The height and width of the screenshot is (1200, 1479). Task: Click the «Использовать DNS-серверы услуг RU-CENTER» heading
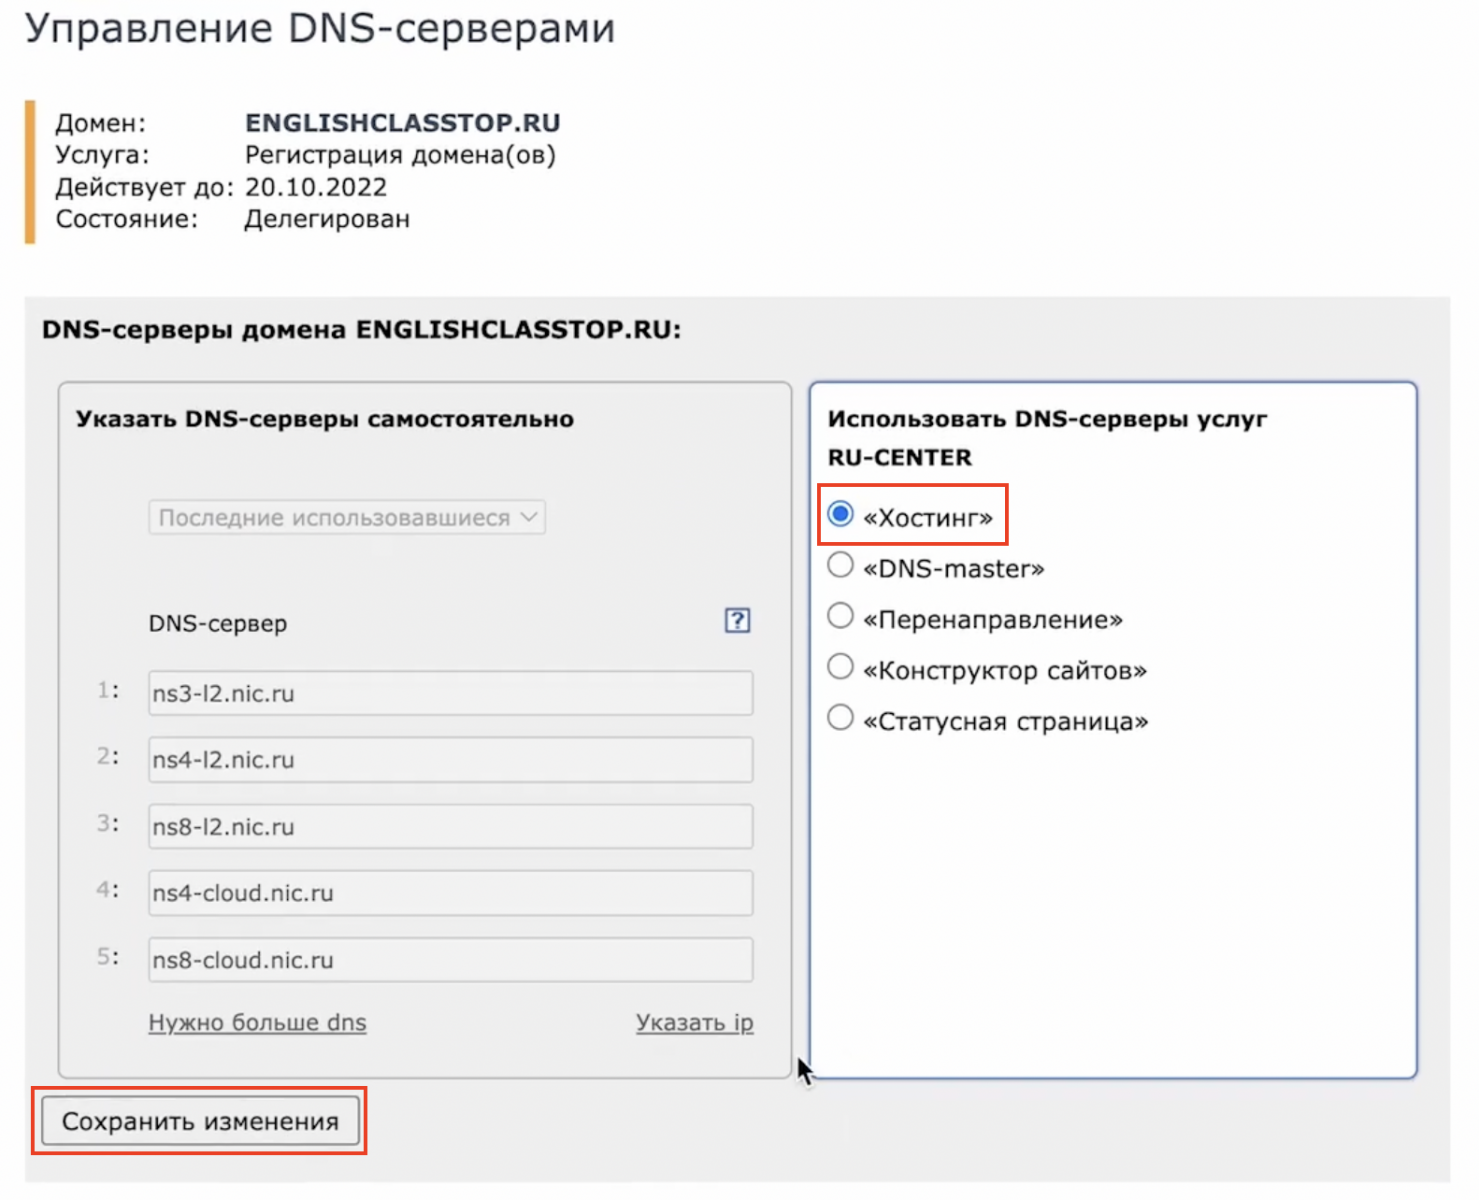coord(1047,438)
